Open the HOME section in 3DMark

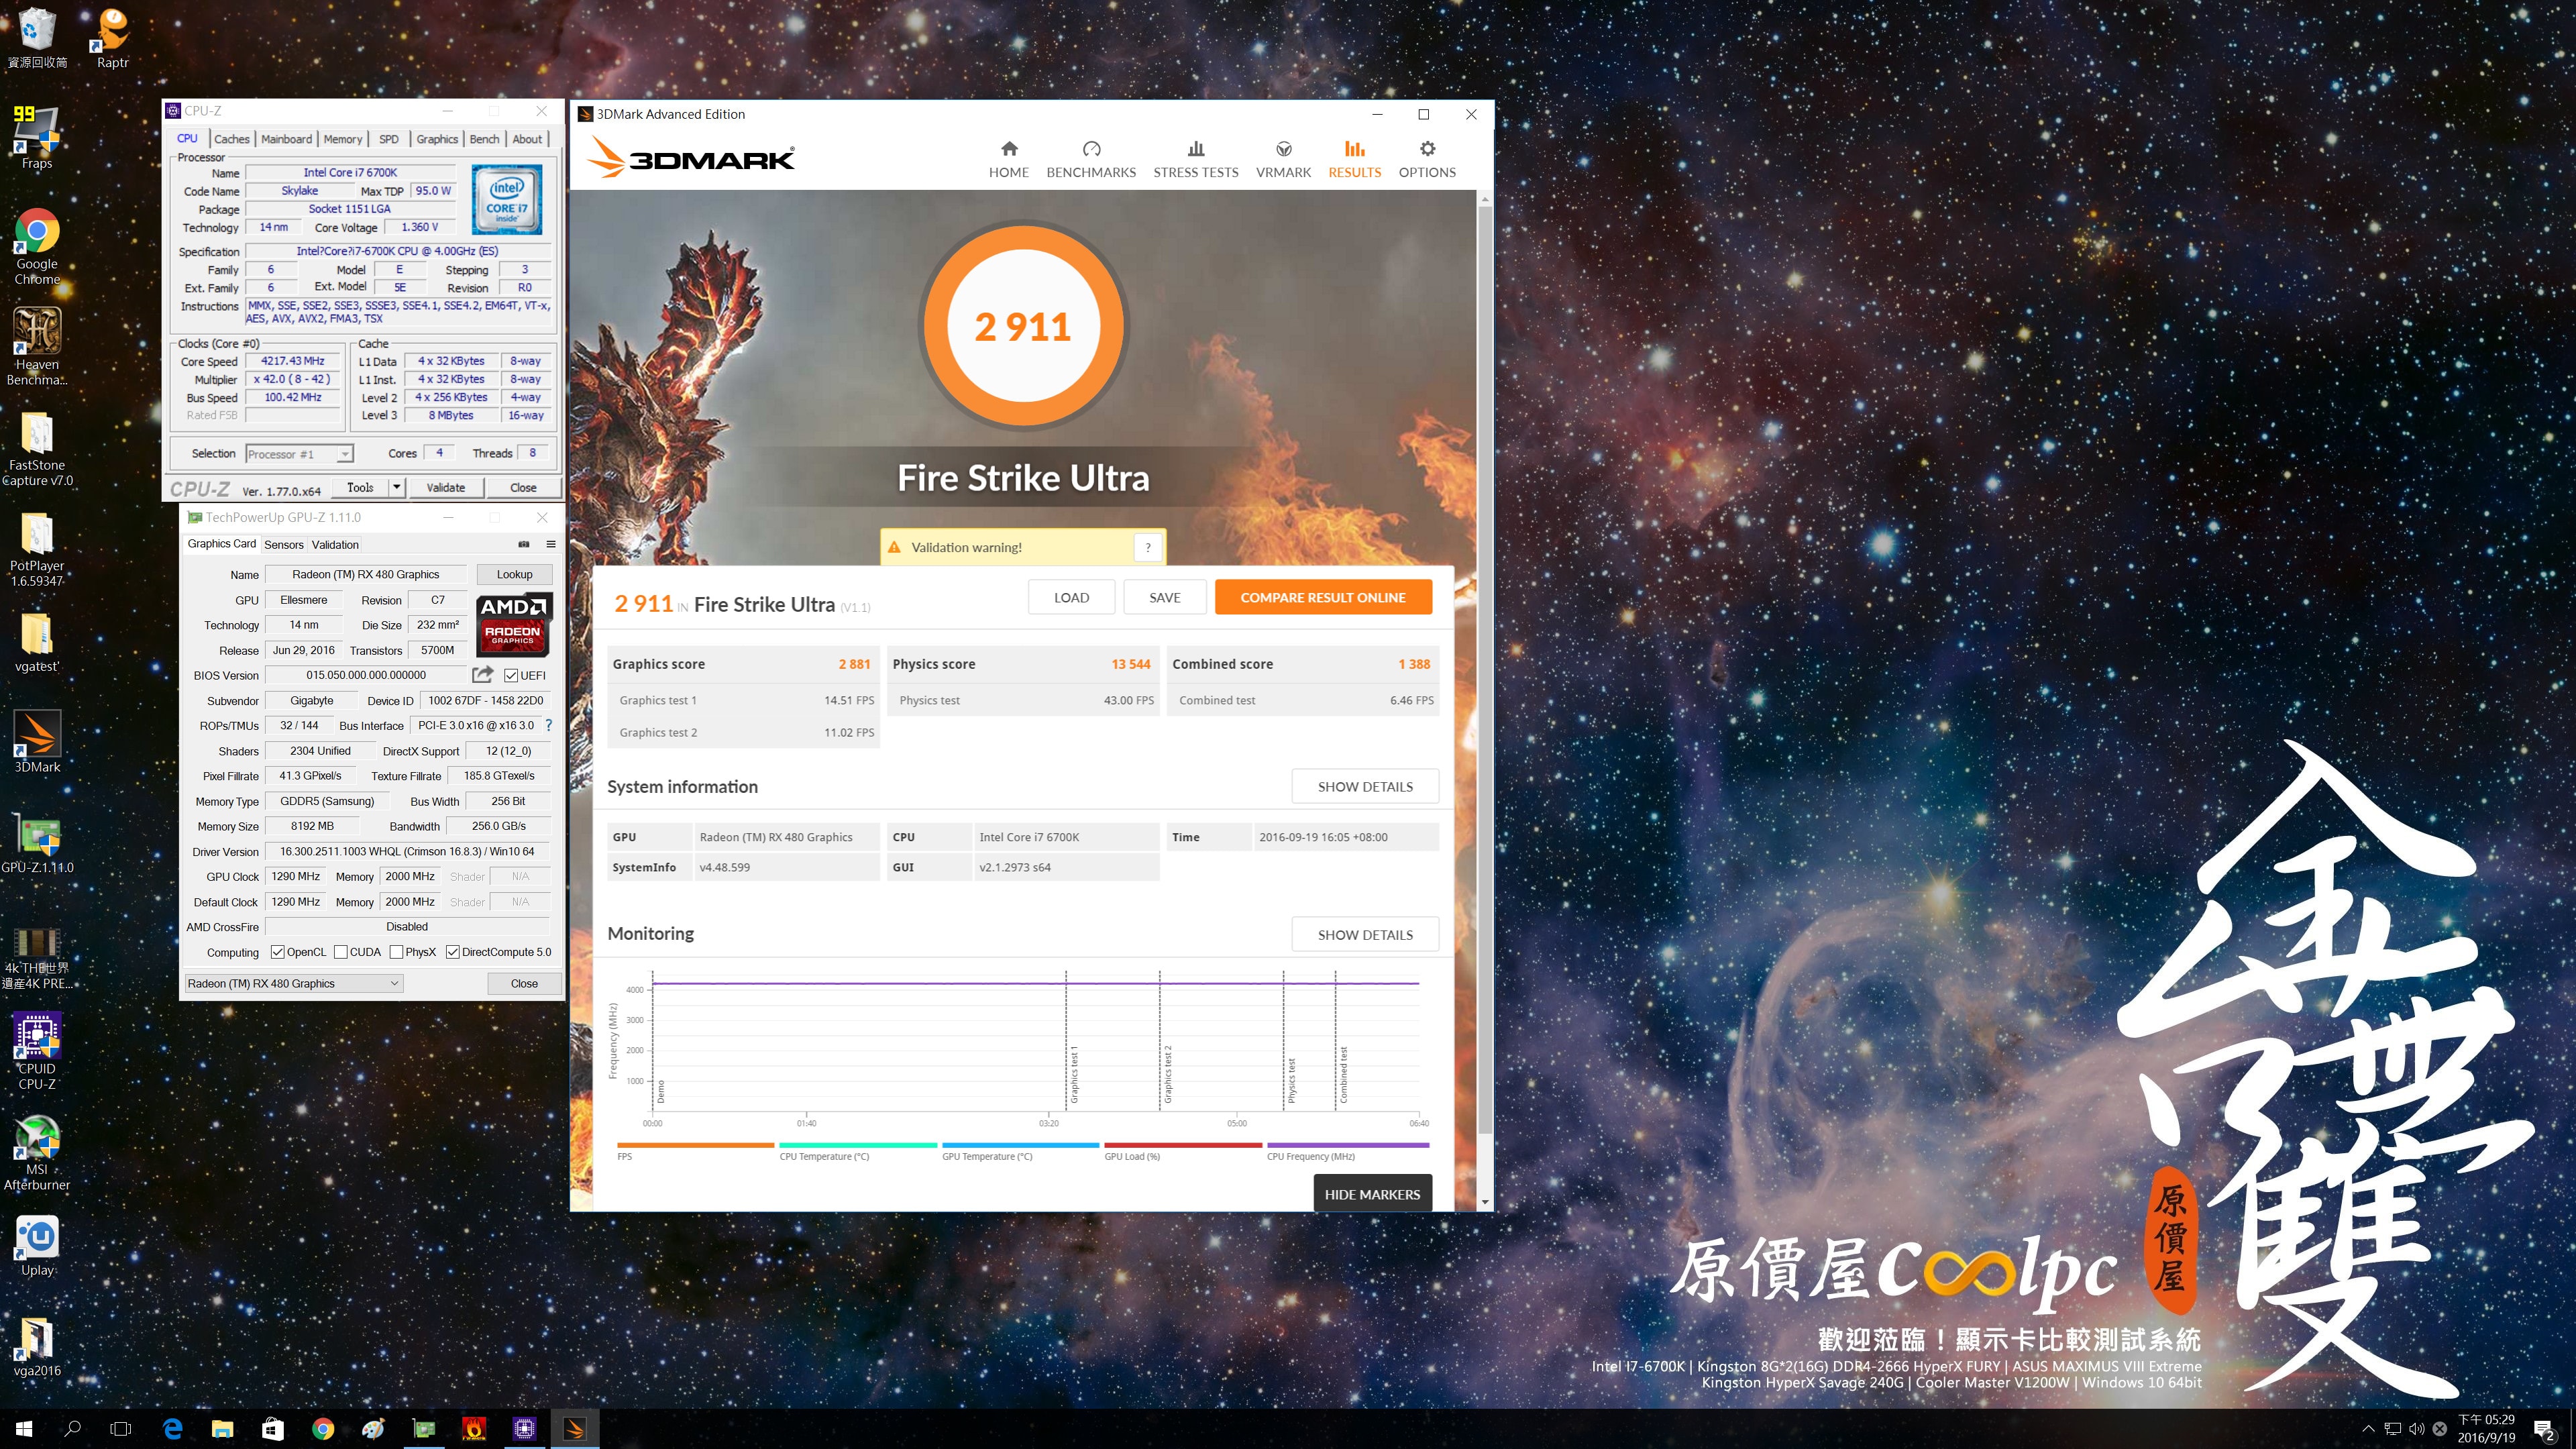pos(1008,160)
